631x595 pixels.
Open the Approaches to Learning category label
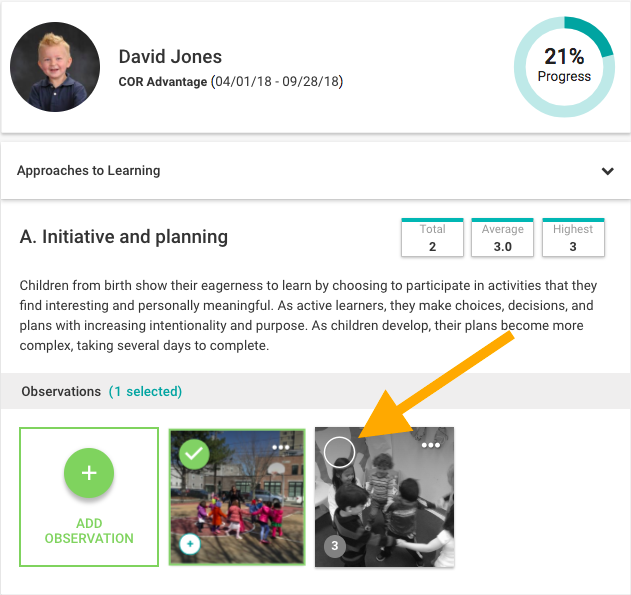tap(88, 171)
